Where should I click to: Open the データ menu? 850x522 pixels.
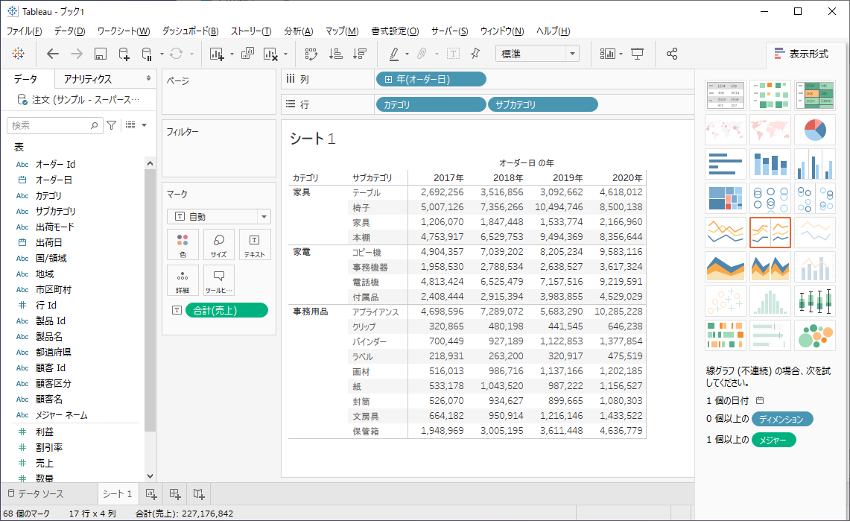(69, 31)
